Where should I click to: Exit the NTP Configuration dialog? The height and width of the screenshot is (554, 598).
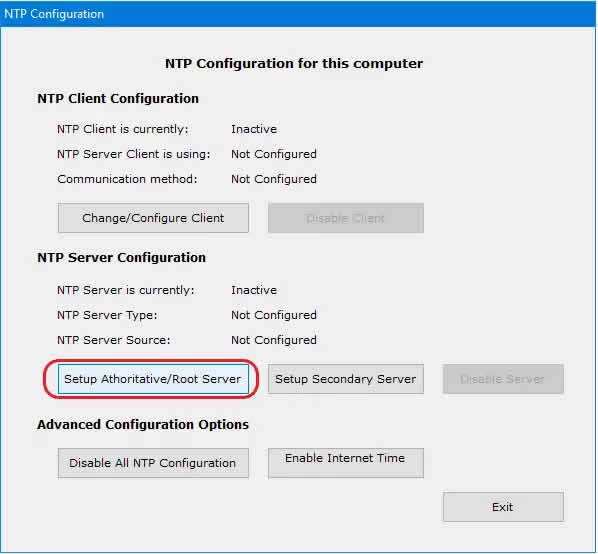[503, 507]
